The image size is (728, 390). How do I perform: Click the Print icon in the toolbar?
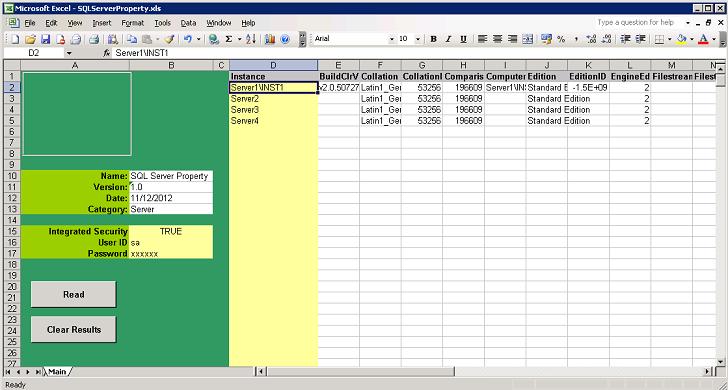coord(94,39)
